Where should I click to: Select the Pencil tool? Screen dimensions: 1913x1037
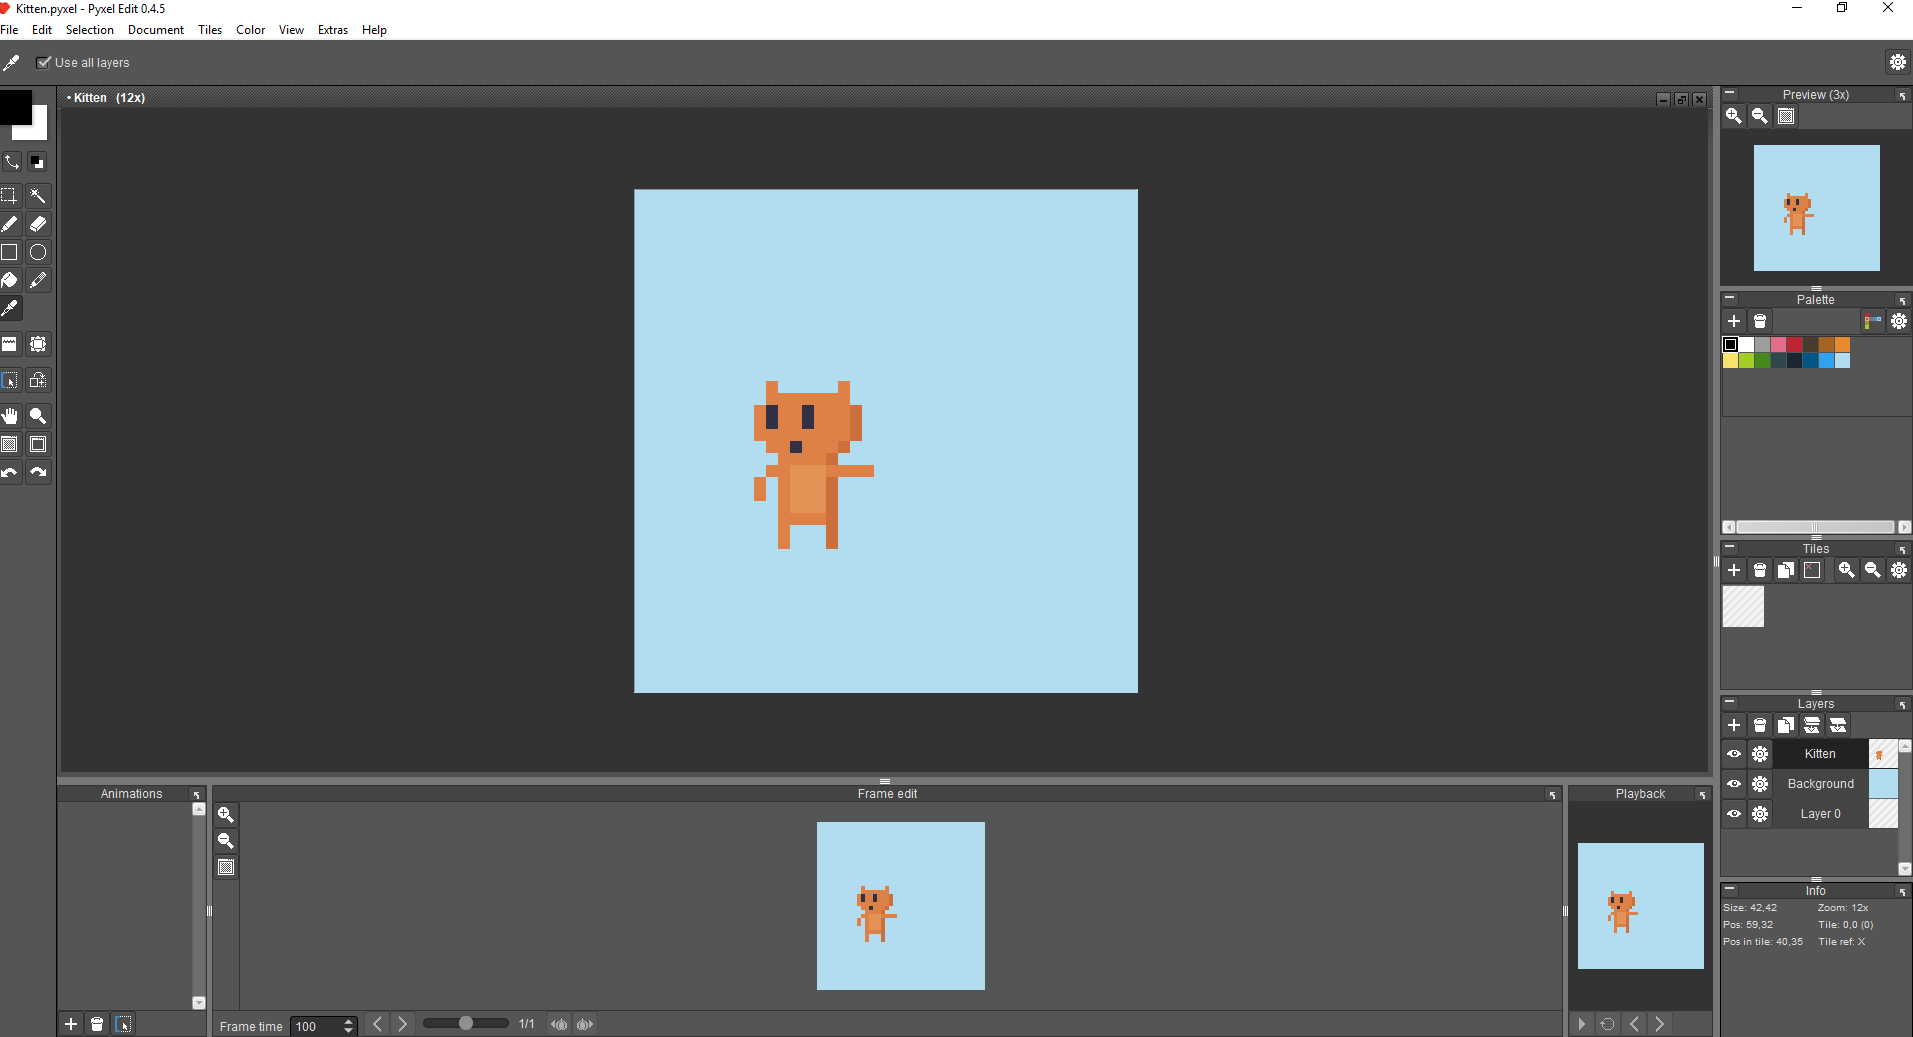(x=11, y=224)
